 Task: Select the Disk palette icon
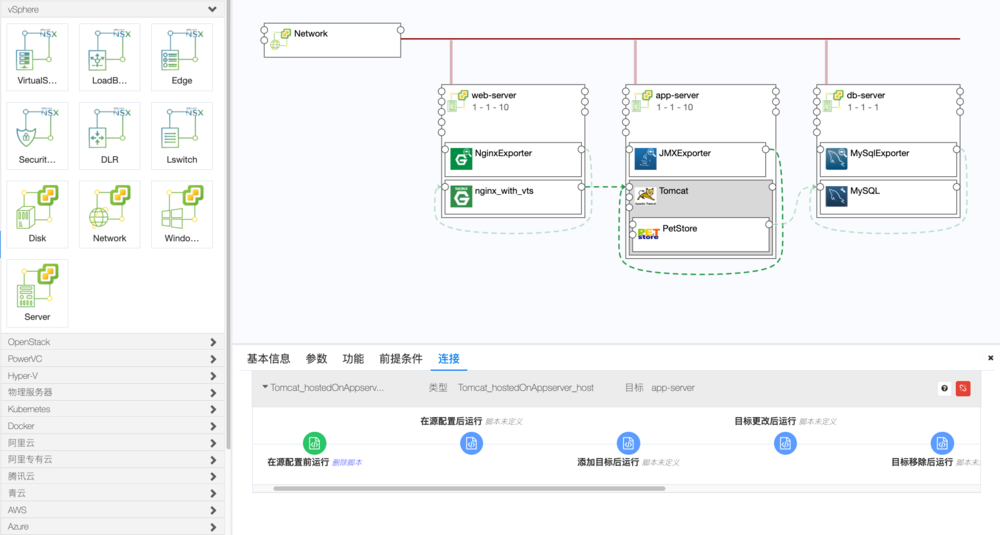click(37, 214)
